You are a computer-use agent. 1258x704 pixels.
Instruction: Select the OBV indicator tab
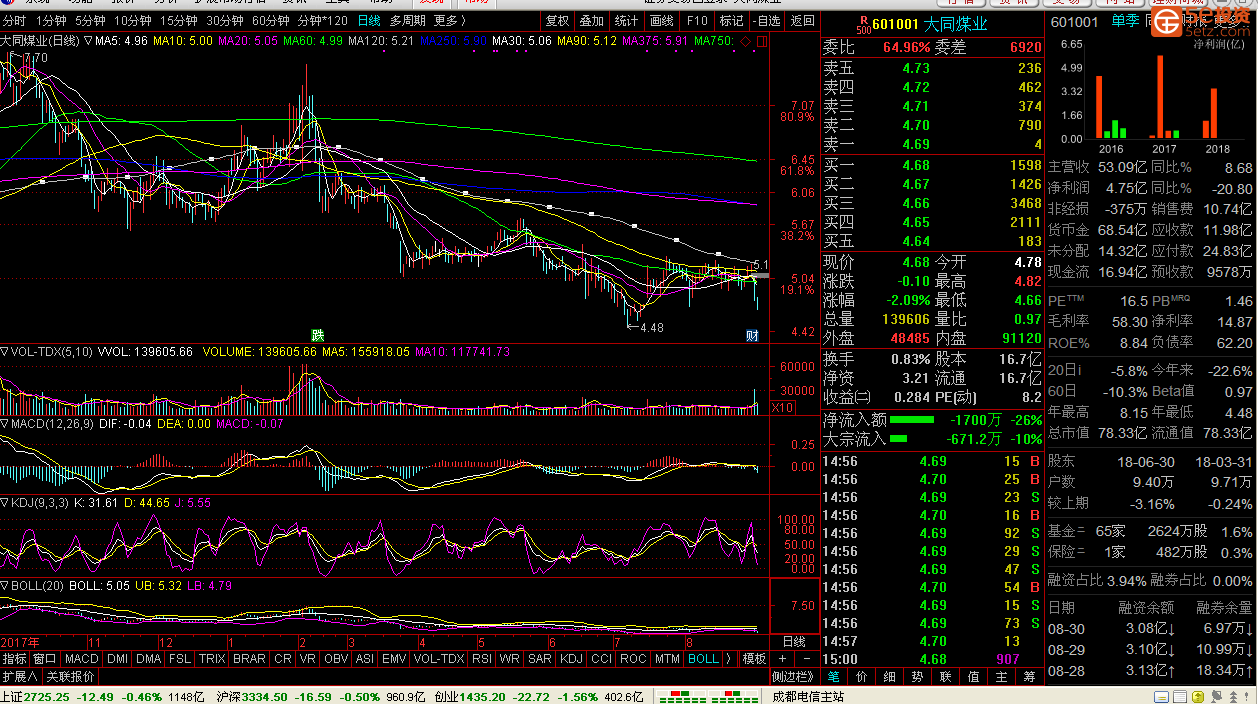point(336,659)
